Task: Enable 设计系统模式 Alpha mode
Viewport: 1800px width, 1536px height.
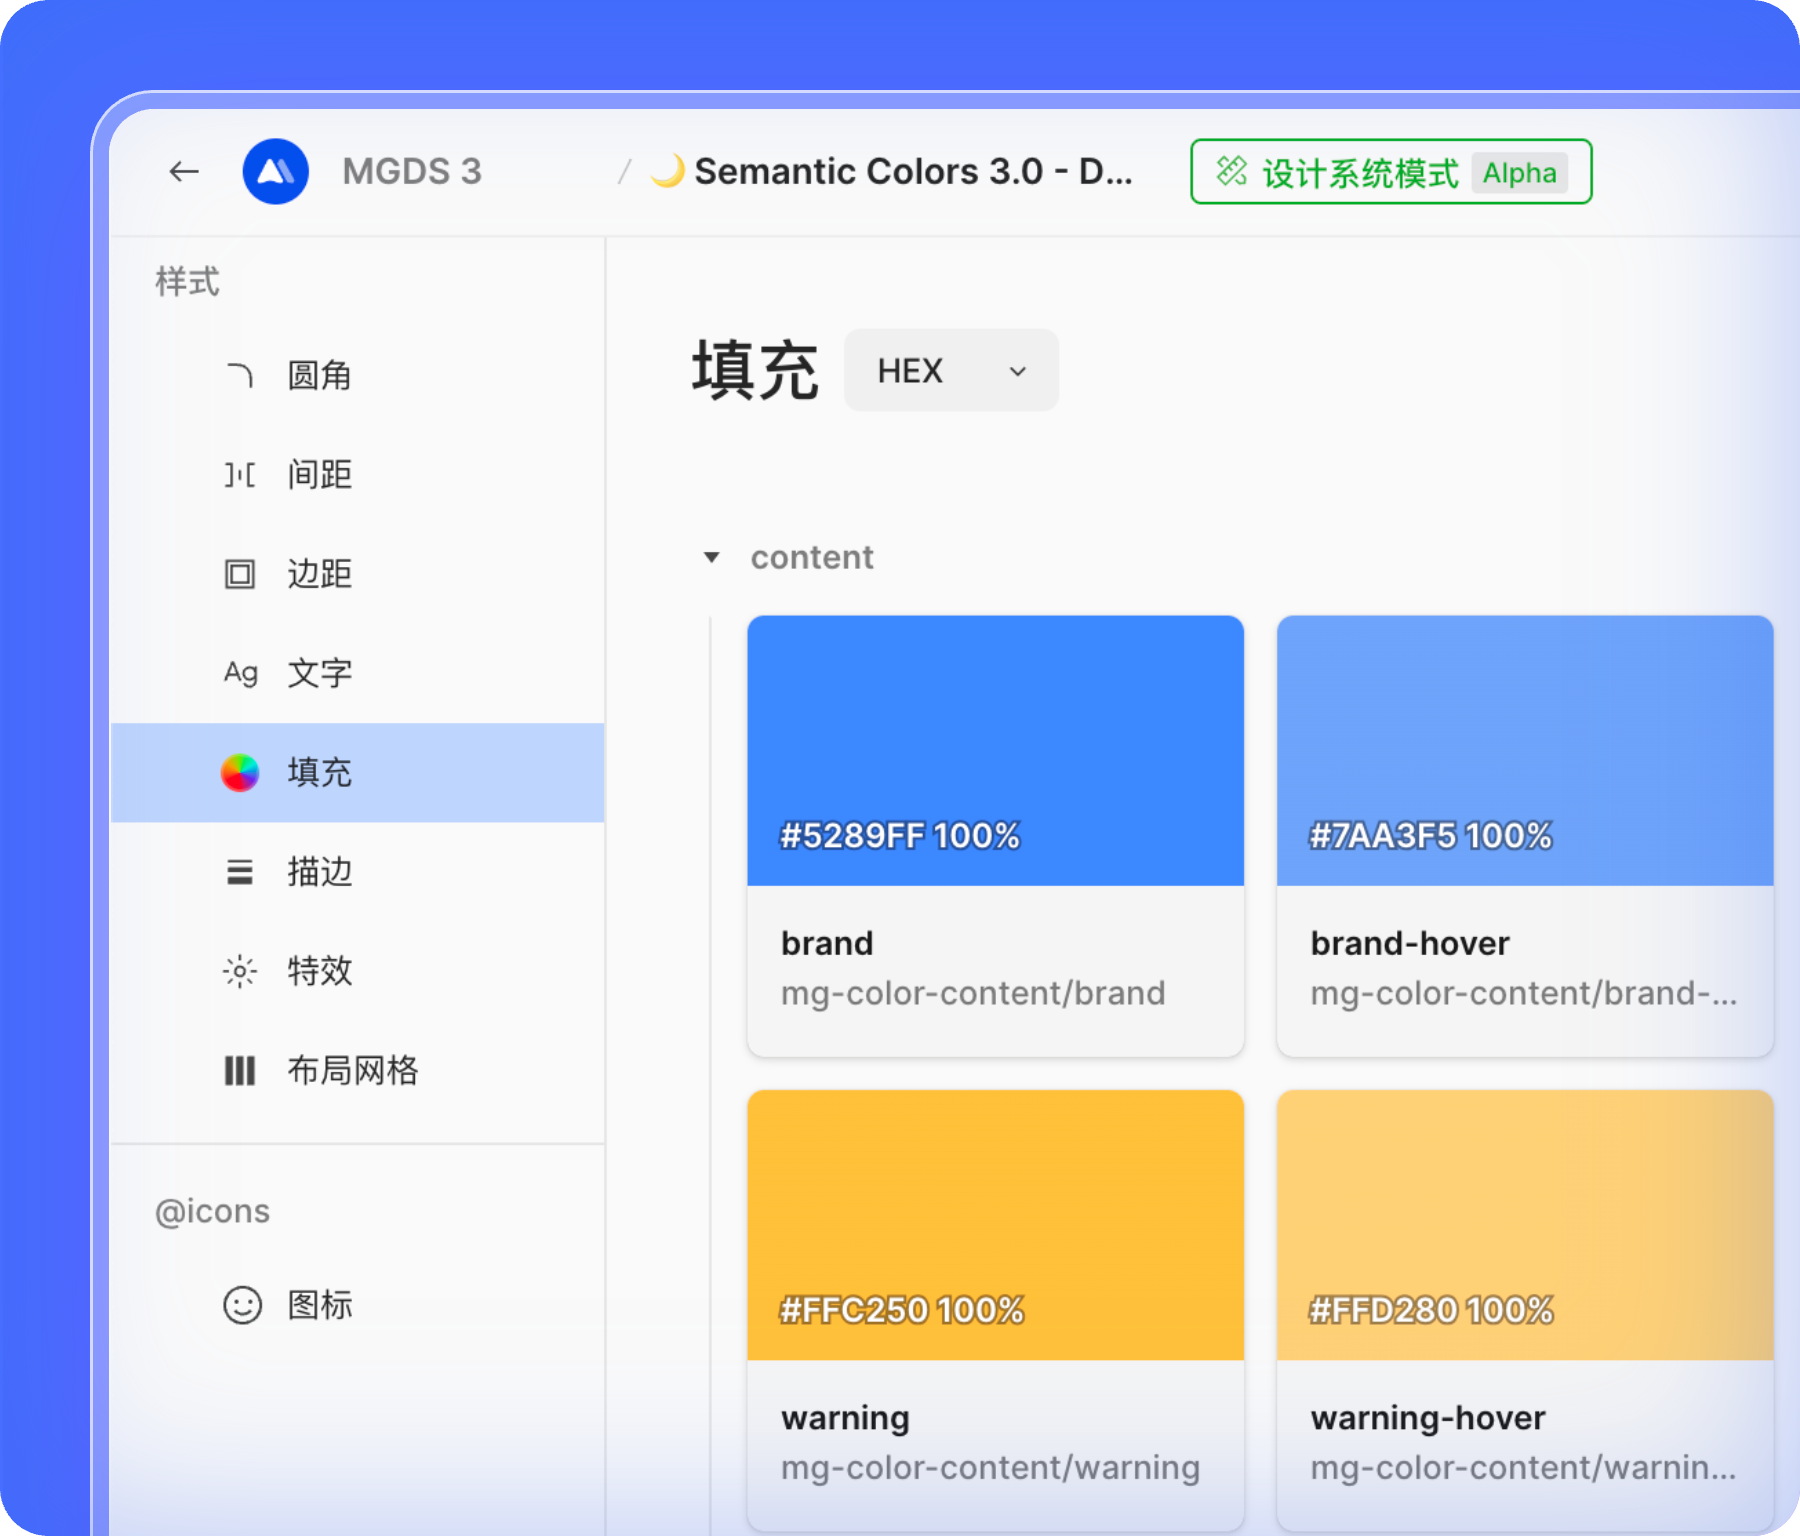Action: pos(1390,171)
